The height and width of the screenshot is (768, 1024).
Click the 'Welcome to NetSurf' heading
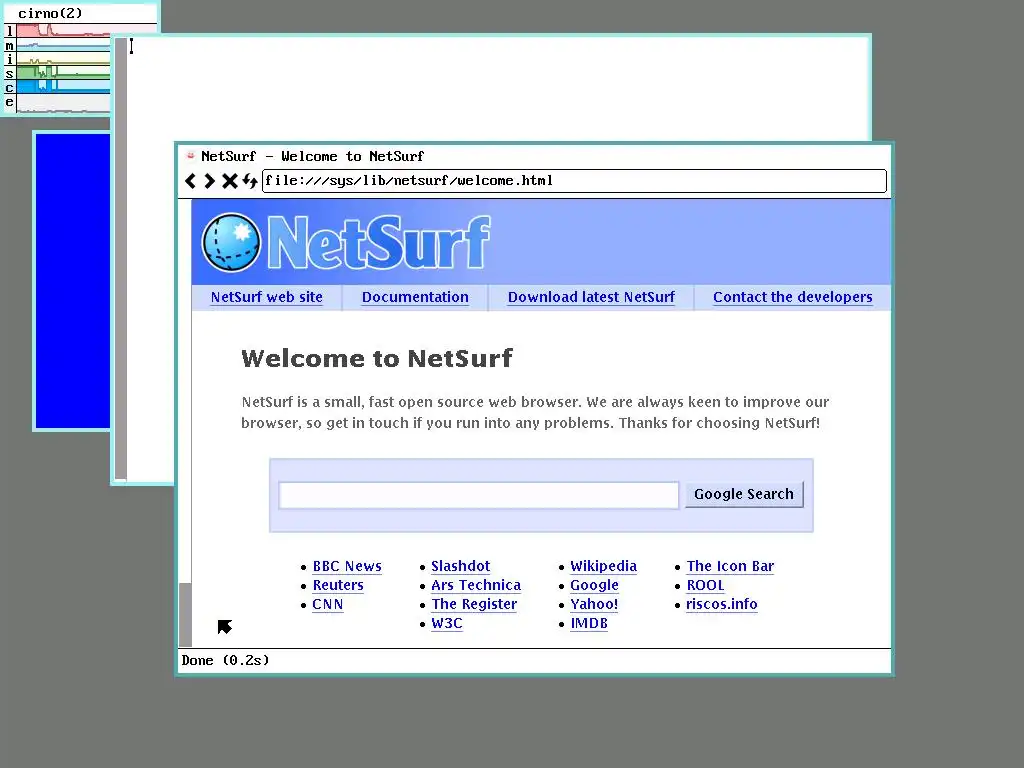click(377, 359)
